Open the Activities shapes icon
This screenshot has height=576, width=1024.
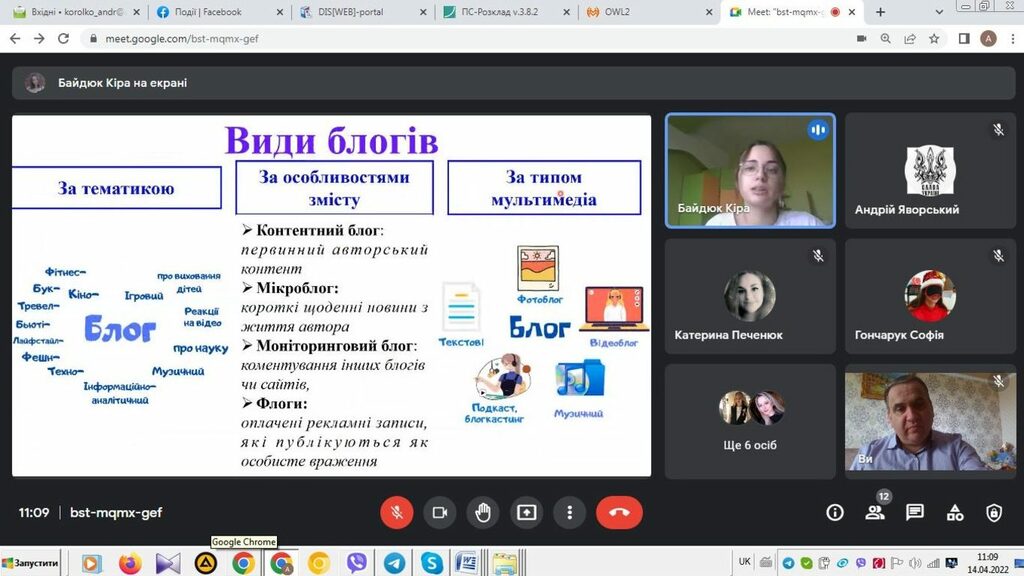click(x=955, y=513)
